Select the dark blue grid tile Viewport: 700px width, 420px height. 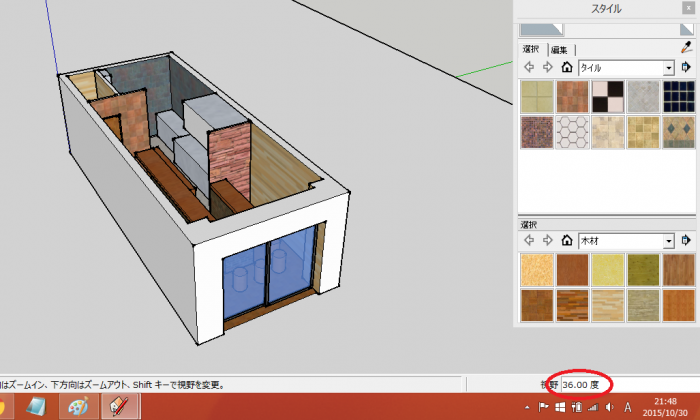click(679, 96)
